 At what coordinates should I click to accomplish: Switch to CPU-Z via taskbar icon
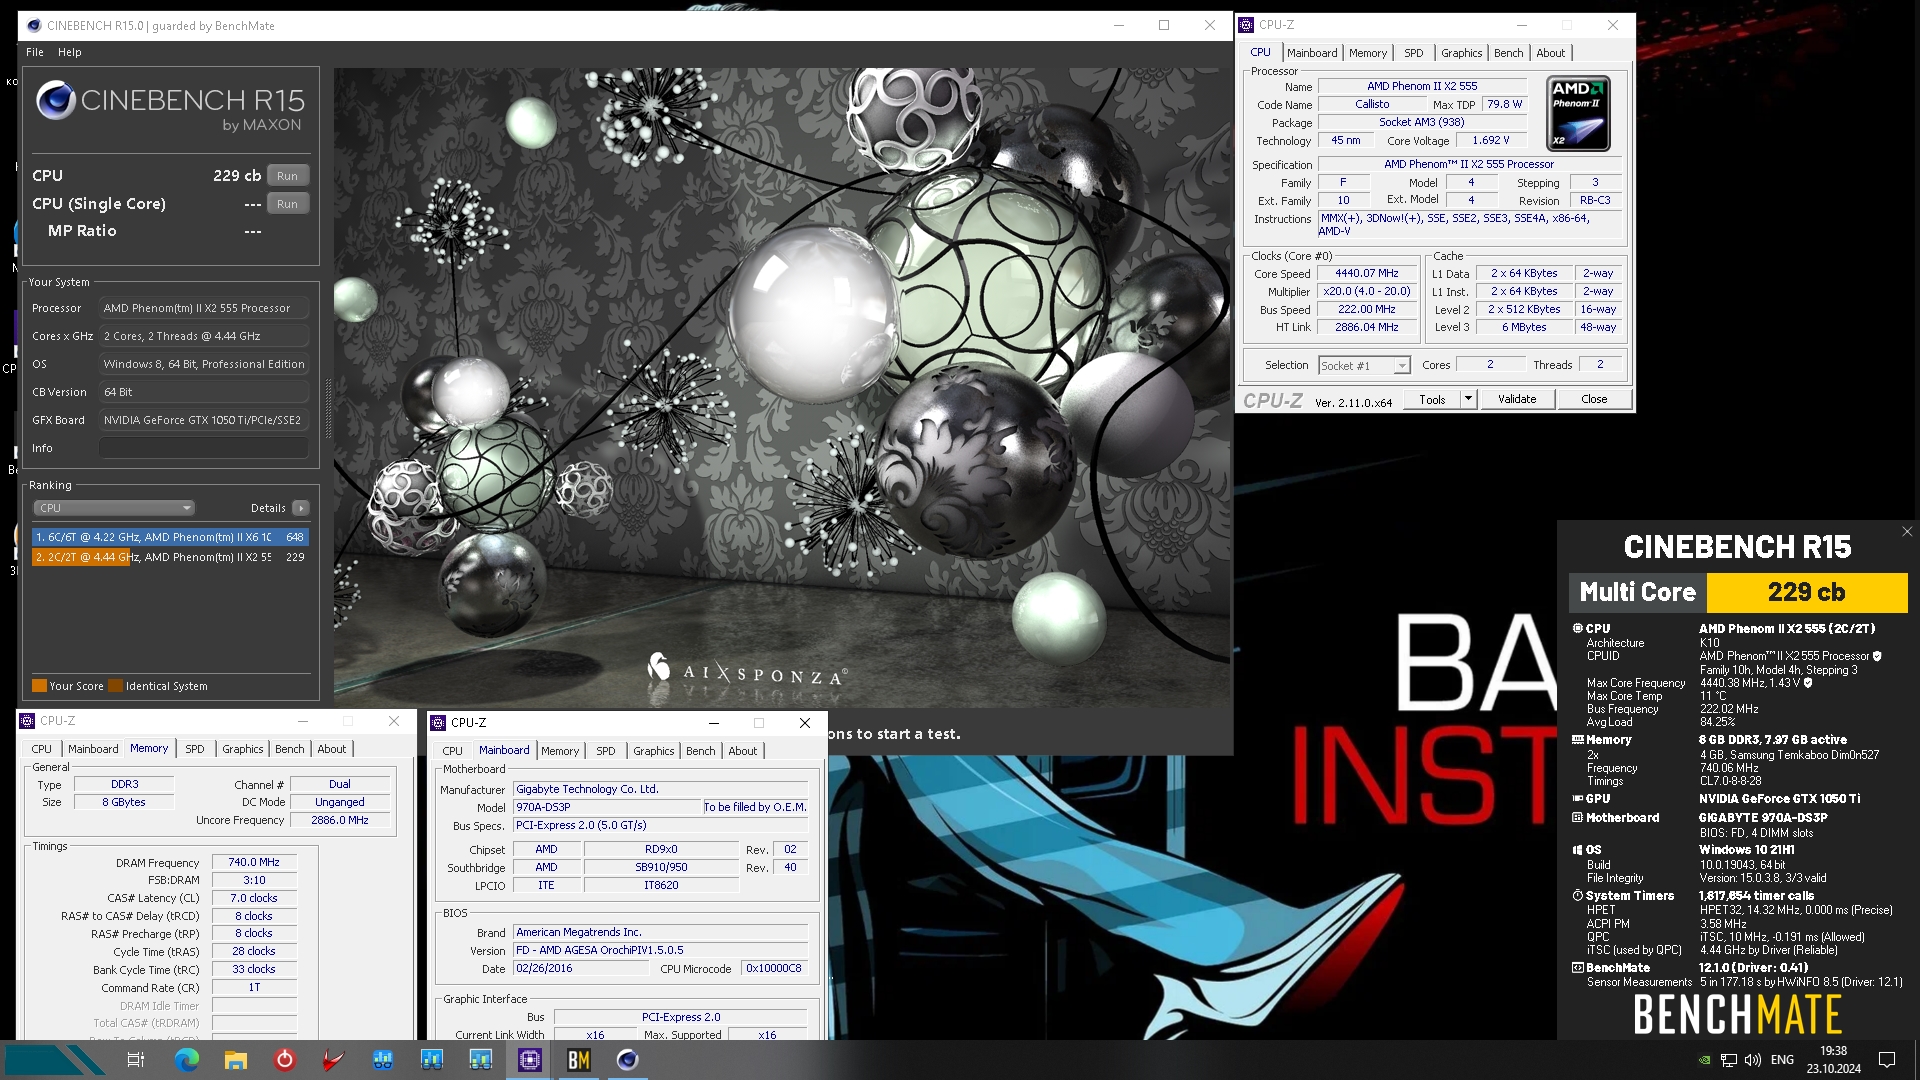click(x=530, y=1060)
